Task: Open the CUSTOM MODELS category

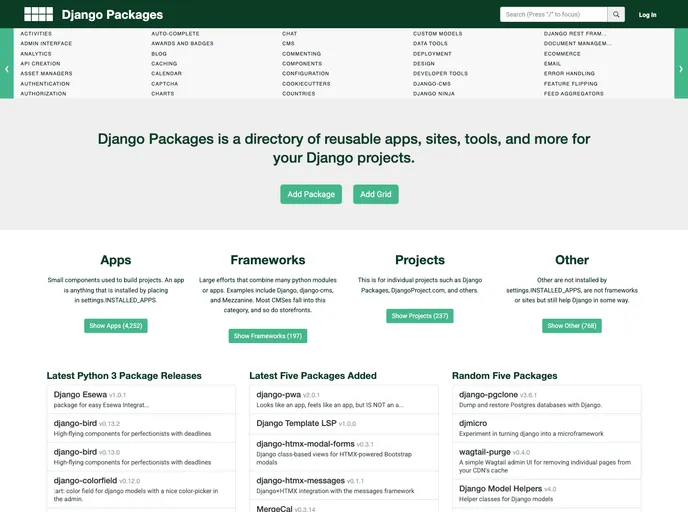Action: pyautogui.click(x=437, y=33)
